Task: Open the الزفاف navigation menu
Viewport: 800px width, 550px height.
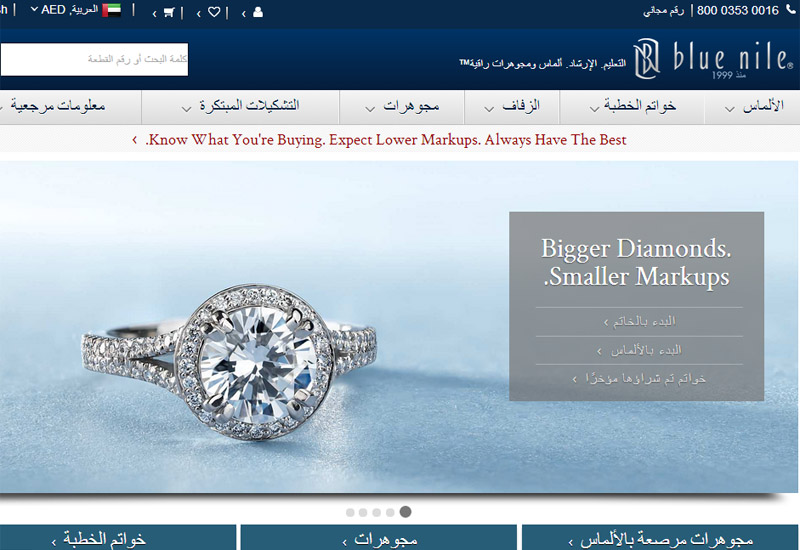Action: (512, 107)
